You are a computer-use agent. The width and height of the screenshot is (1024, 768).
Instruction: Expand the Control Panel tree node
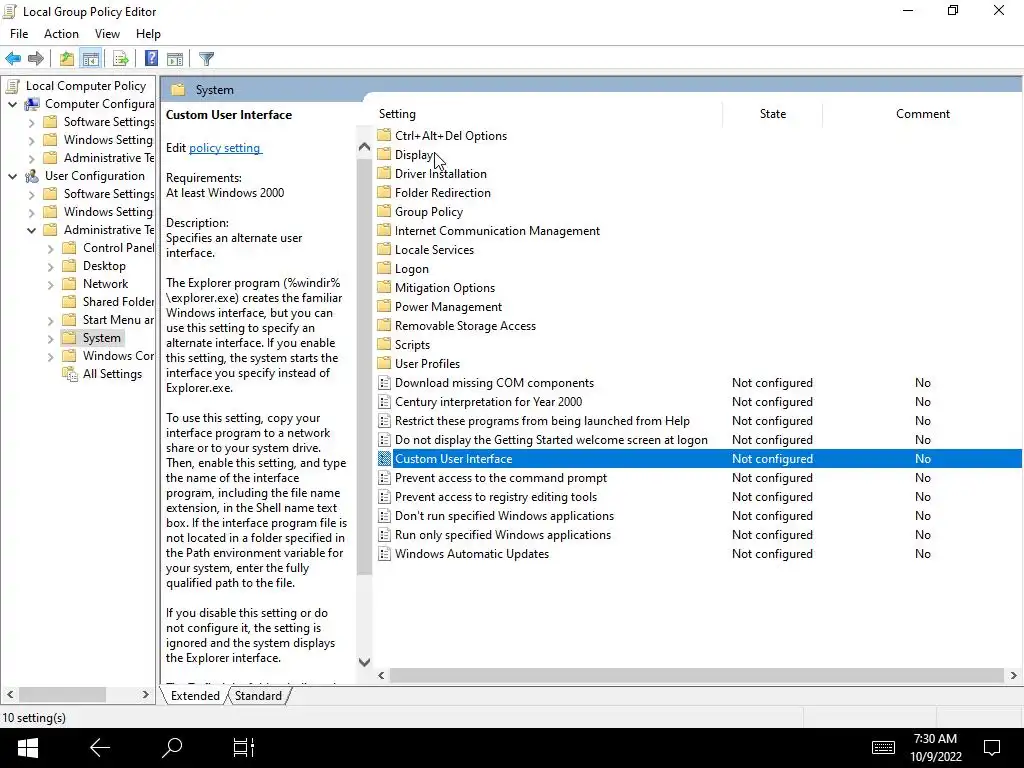(x=50, y=248)
